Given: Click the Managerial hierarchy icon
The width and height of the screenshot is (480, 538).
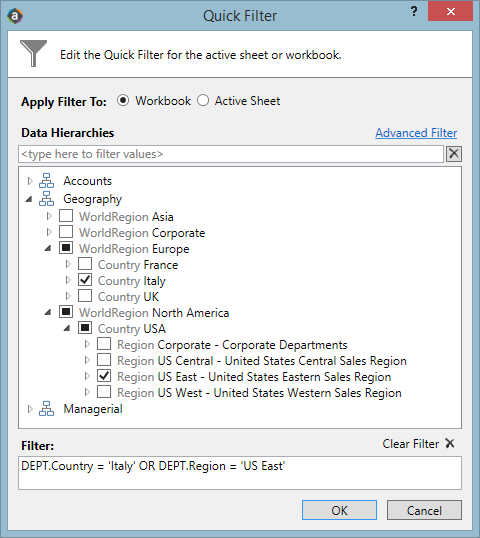Looking at the screenshot, I should (46, 409).
